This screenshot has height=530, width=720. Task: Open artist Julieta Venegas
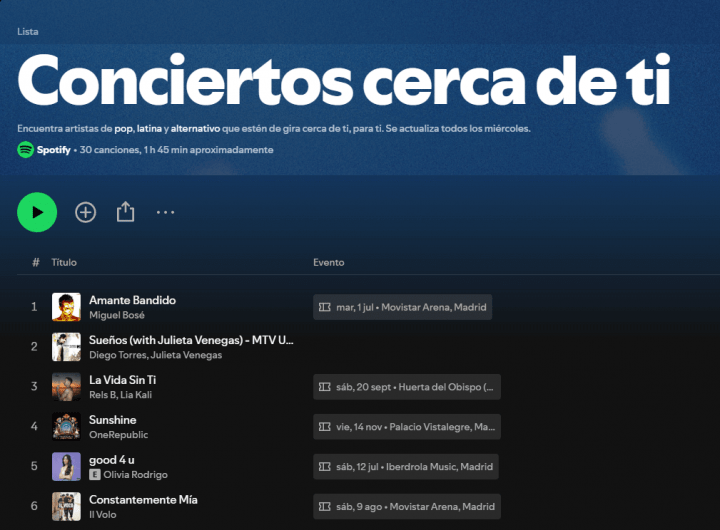coord(186,355)
